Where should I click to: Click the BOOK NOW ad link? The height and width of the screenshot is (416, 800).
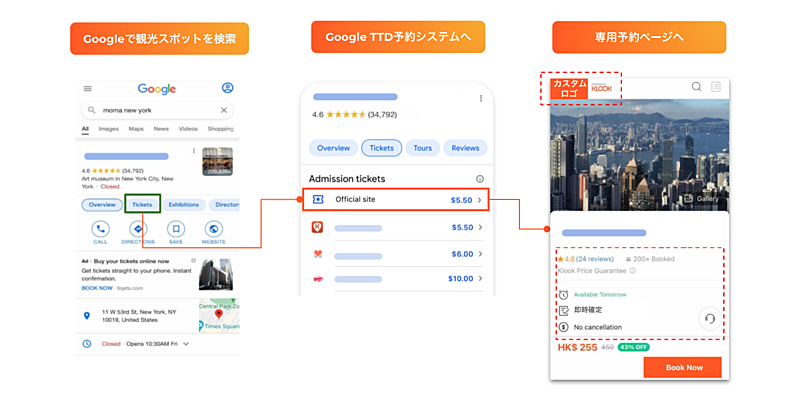[x=97, y=288]
